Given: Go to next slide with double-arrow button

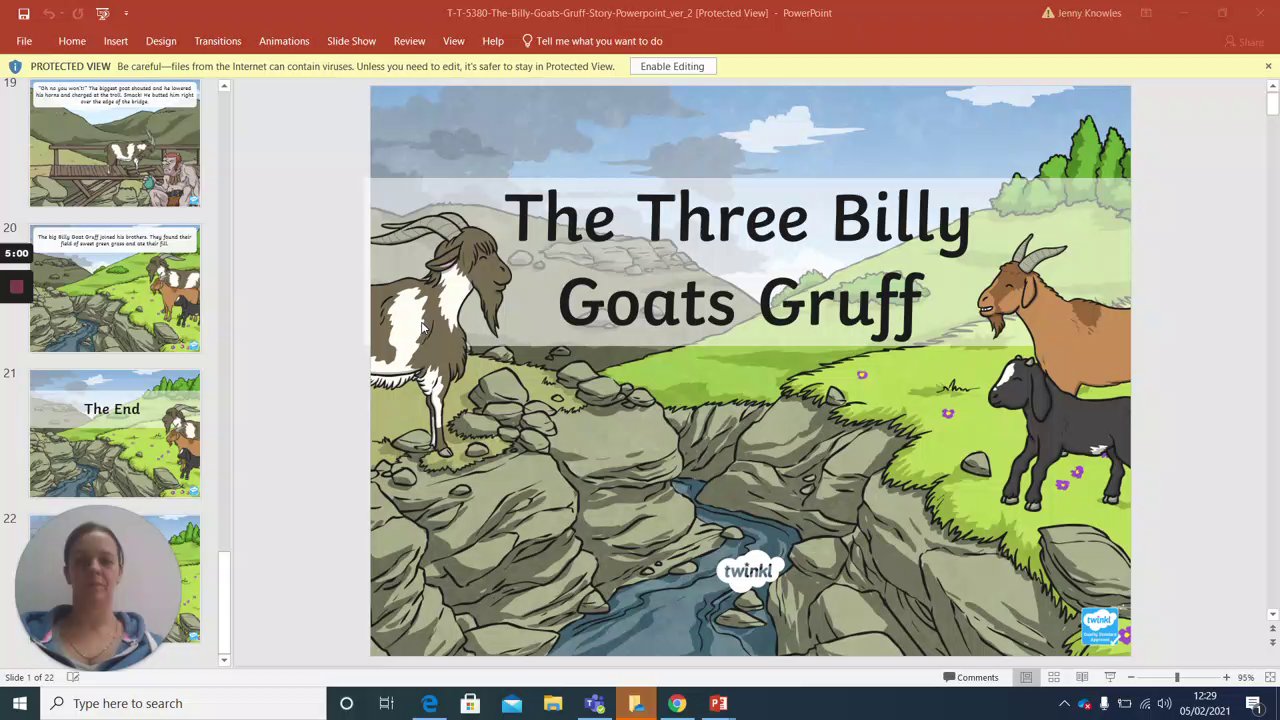Looking at the screenshot, I should click(x=1272, y=641).
